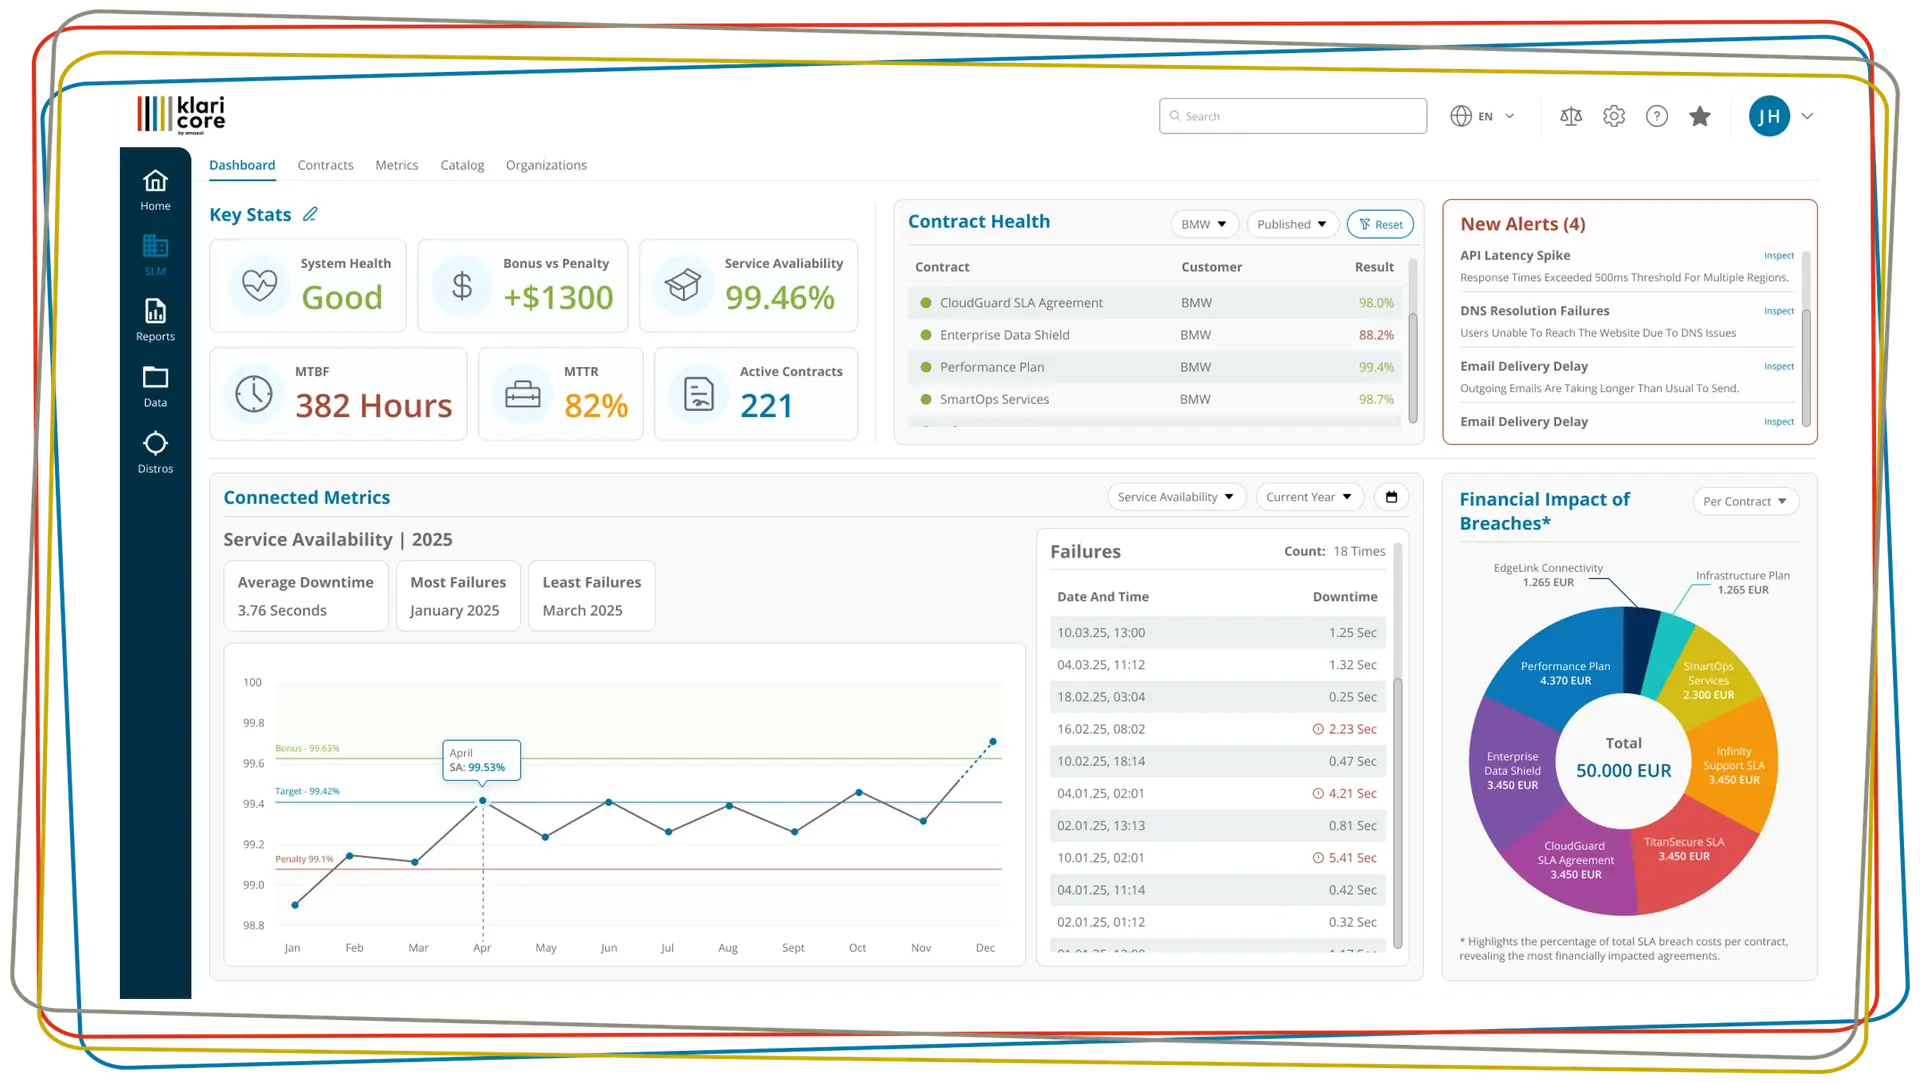This screenshot has height=1083, width=1920.
Task: Inspect the DNS Resolution Failures alert
Action: click(x=1778, y=311)
